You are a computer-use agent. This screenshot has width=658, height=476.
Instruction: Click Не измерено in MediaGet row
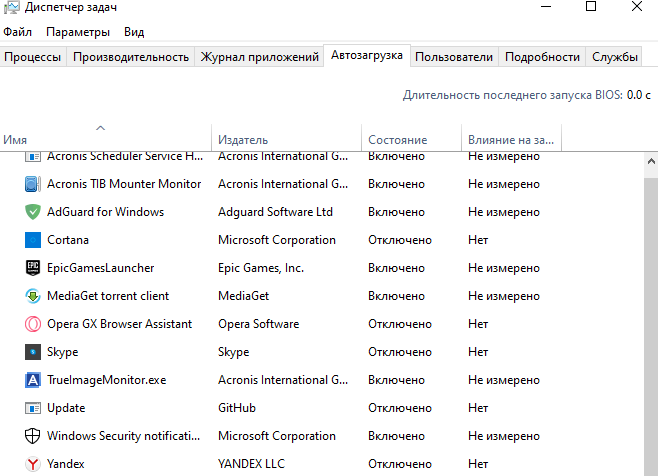504,296
